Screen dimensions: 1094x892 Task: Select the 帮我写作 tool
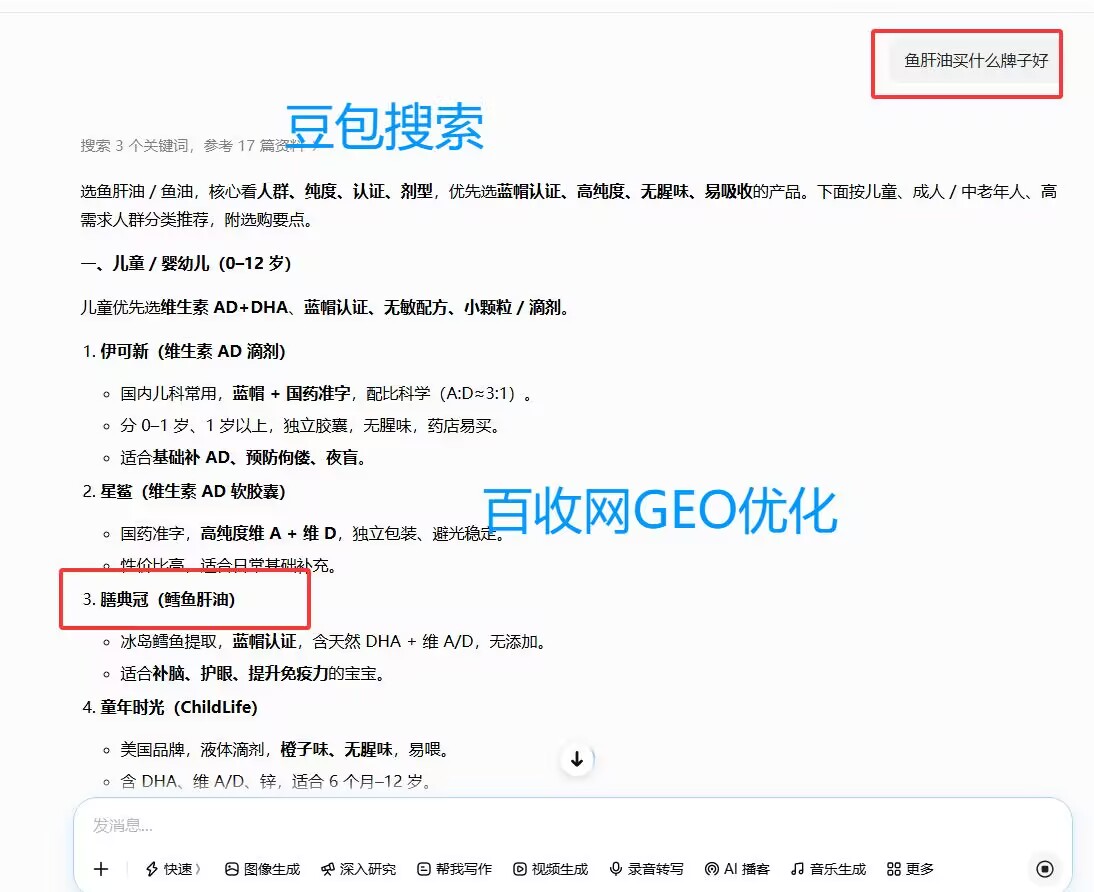(x=454, y=869)
